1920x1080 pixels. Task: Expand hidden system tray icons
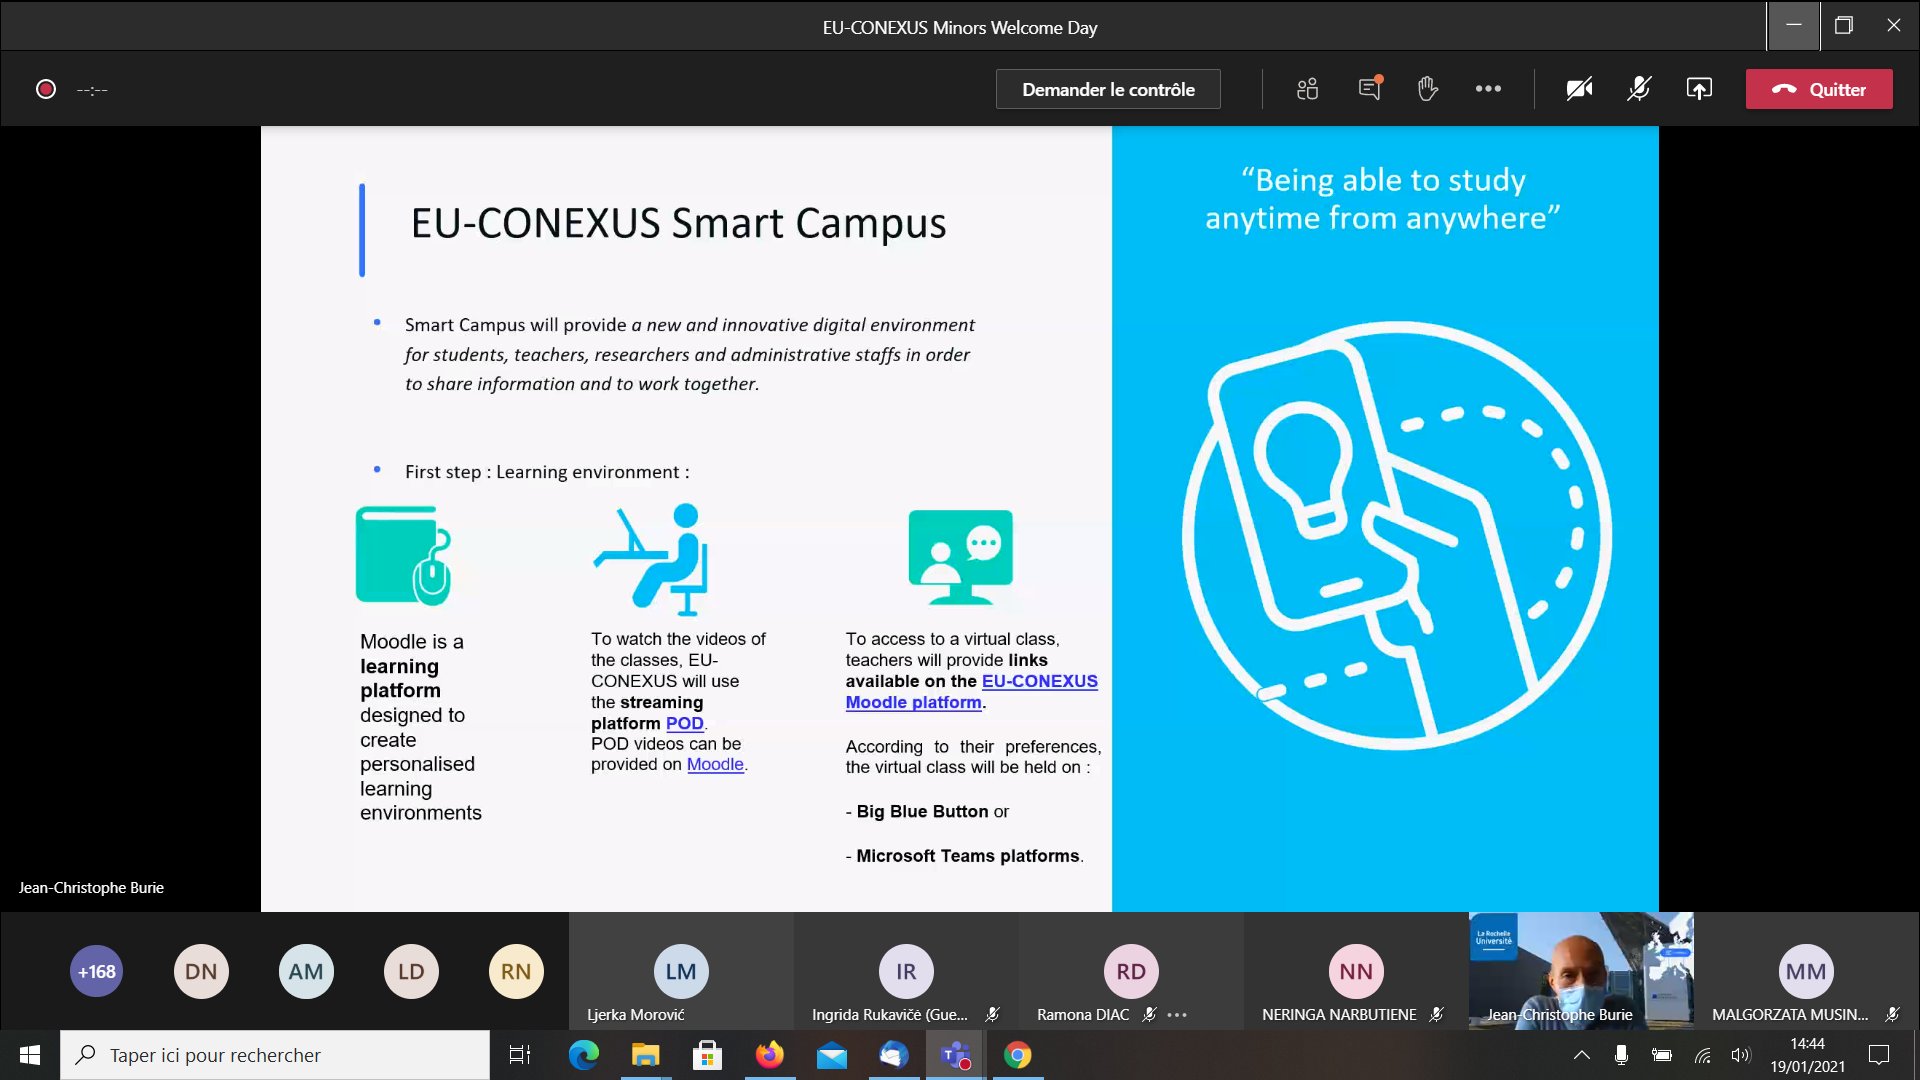[1583, 1054]
